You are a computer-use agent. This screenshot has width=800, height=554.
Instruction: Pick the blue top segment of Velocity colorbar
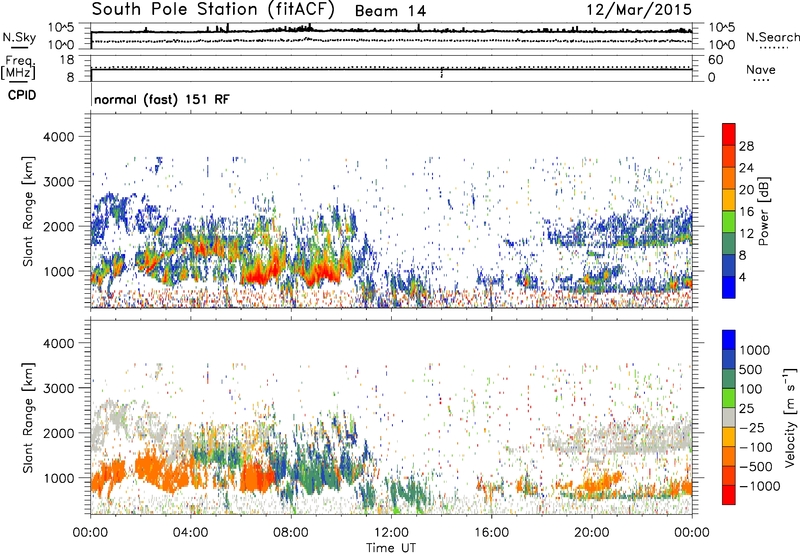[729, 340]
